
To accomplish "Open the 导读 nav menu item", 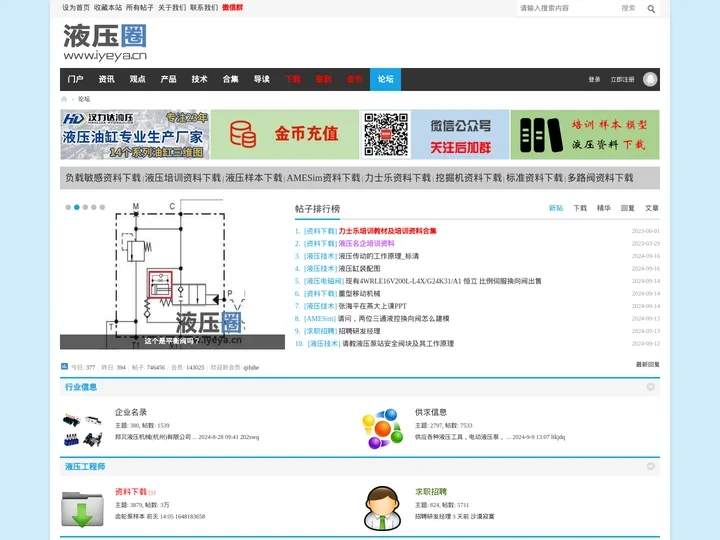I will click(x=262, y=79).
